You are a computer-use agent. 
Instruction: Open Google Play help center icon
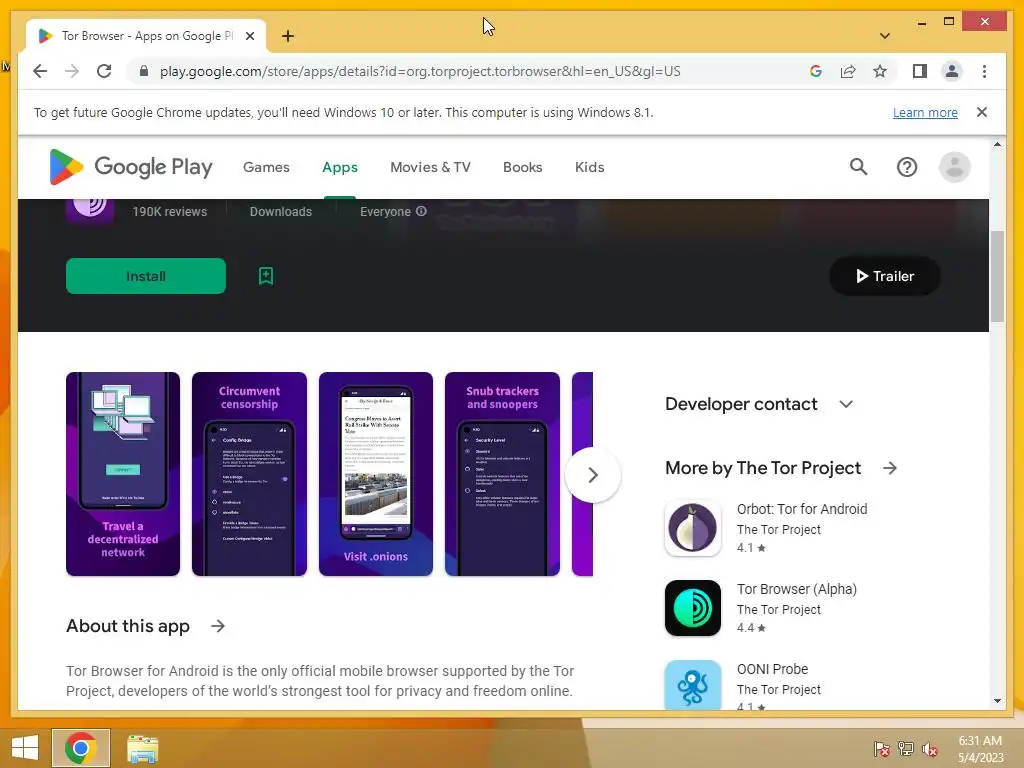[x=906, y=167]
